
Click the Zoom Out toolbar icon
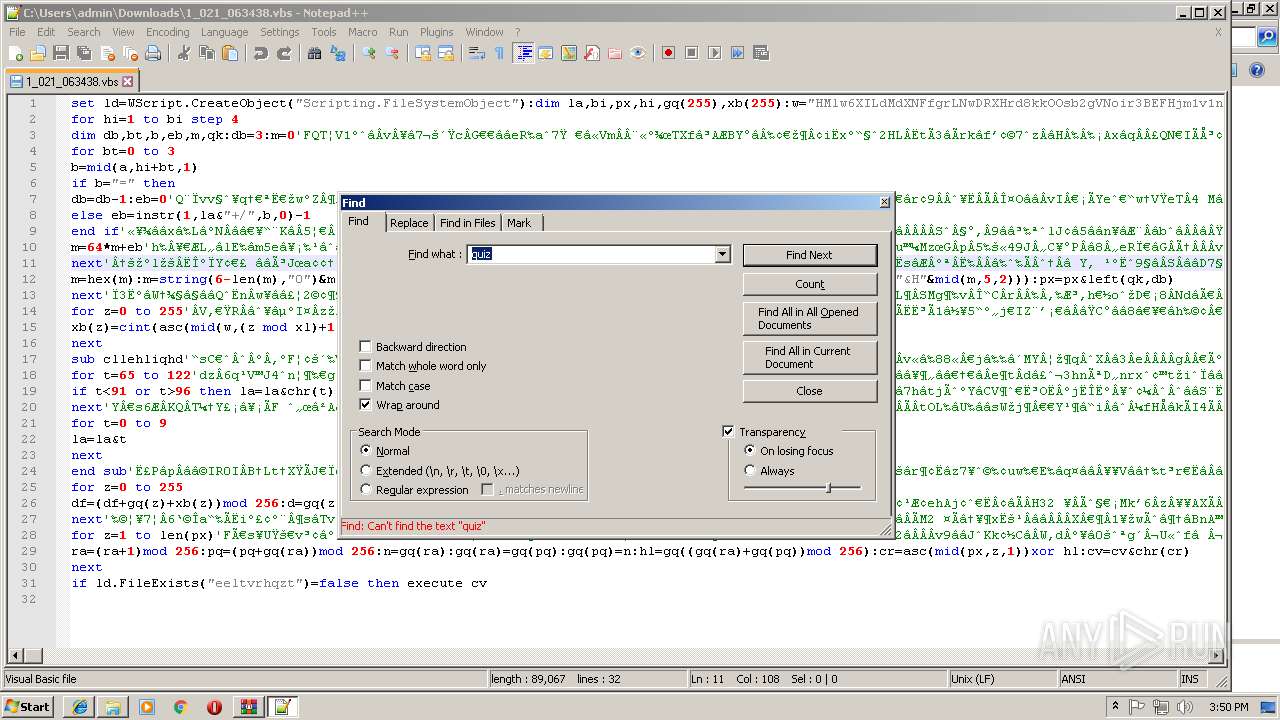(392, 53)
